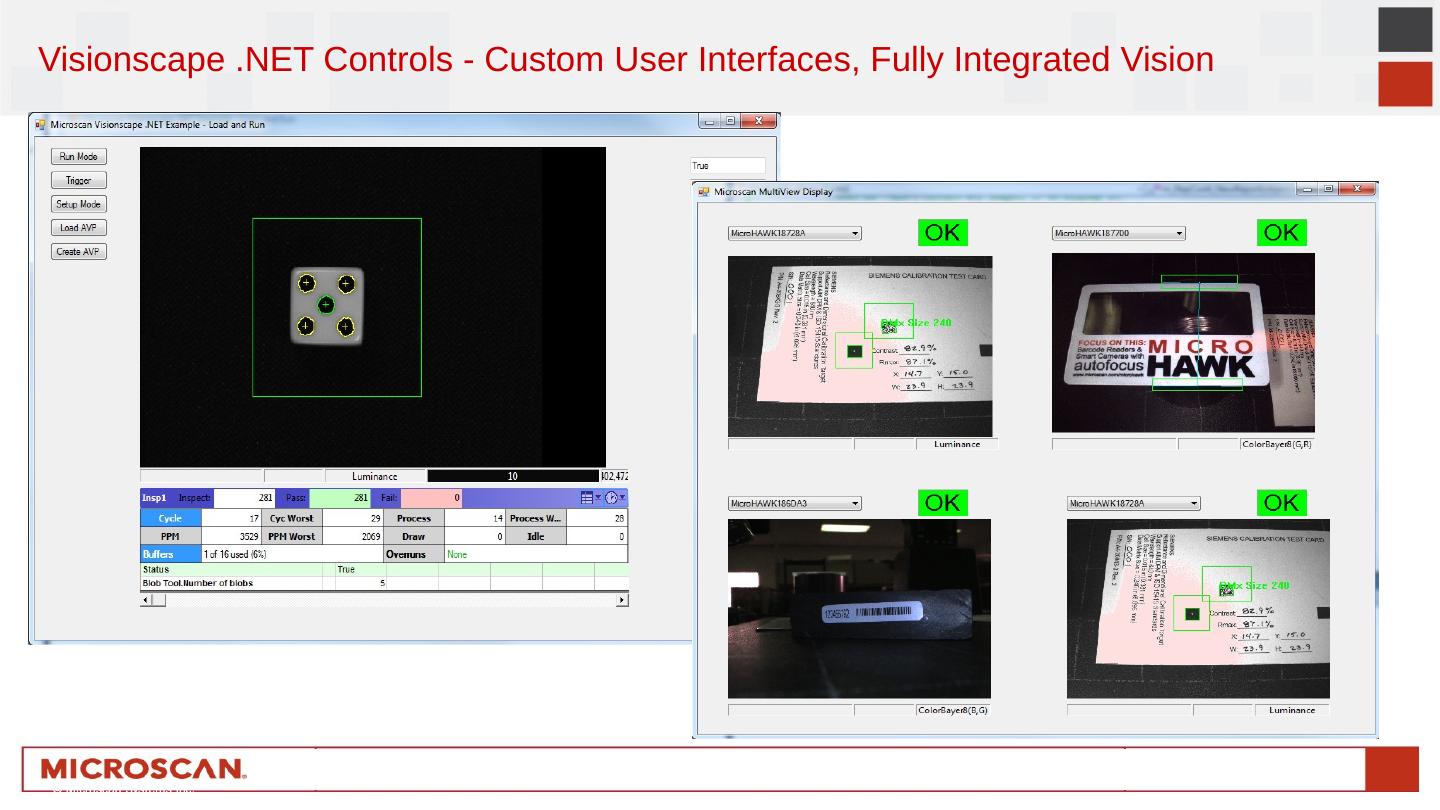Click the MultiView Display window title icon
The image size is (1440, 810).
coord(704,192)
